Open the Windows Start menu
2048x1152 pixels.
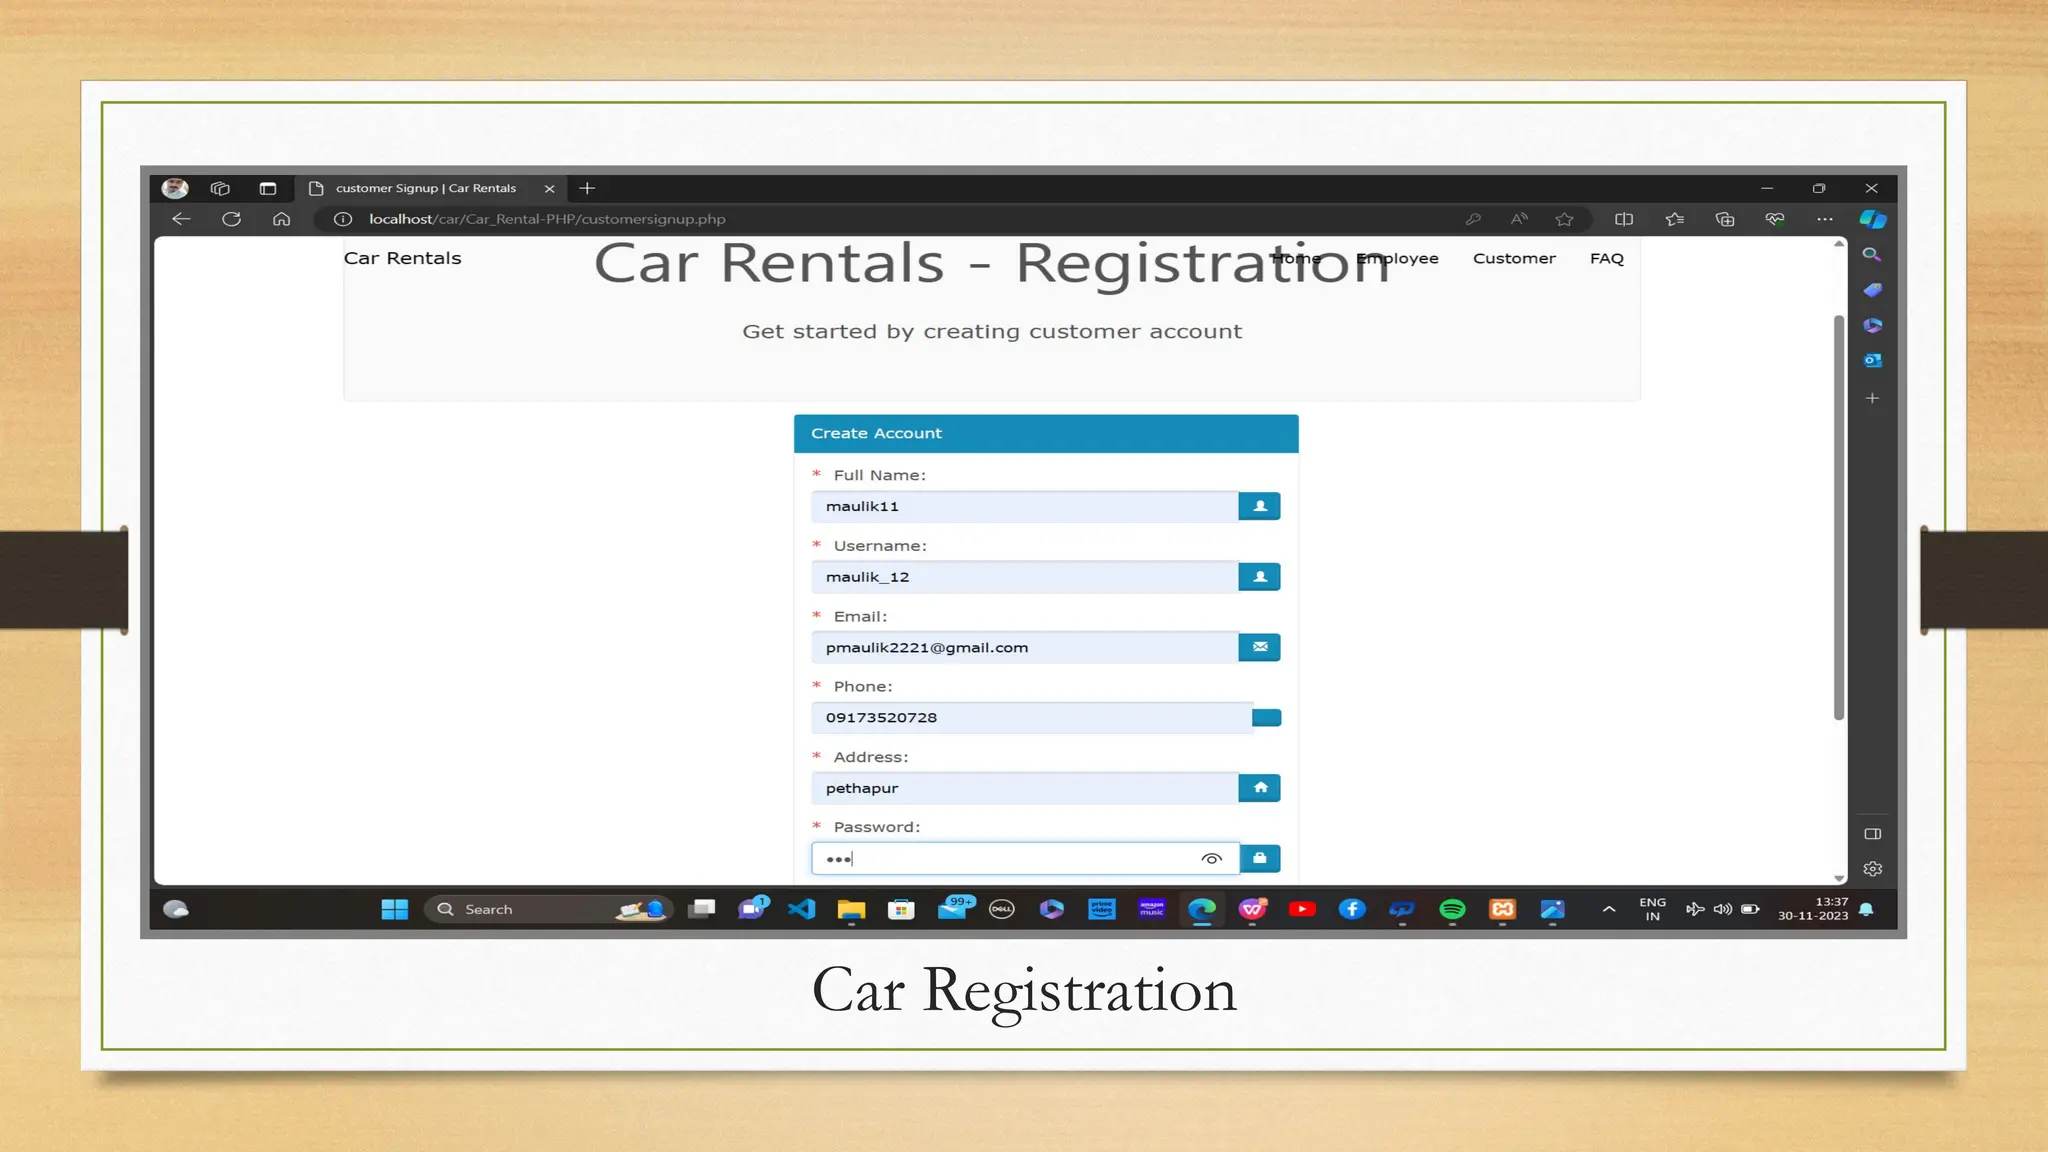click(395, 909)
